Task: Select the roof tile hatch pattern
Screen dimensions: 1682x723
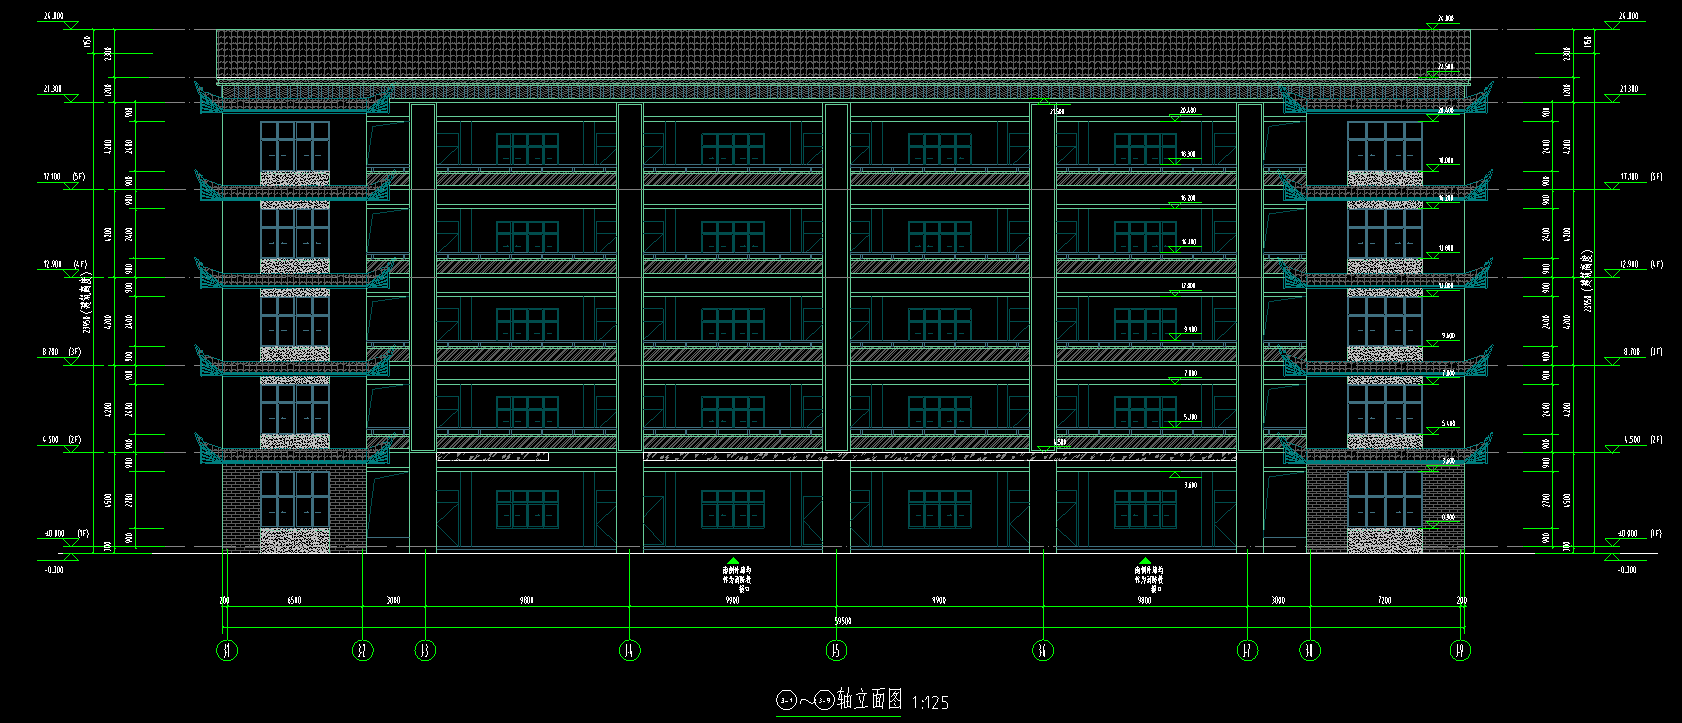Action: (842, 52)
